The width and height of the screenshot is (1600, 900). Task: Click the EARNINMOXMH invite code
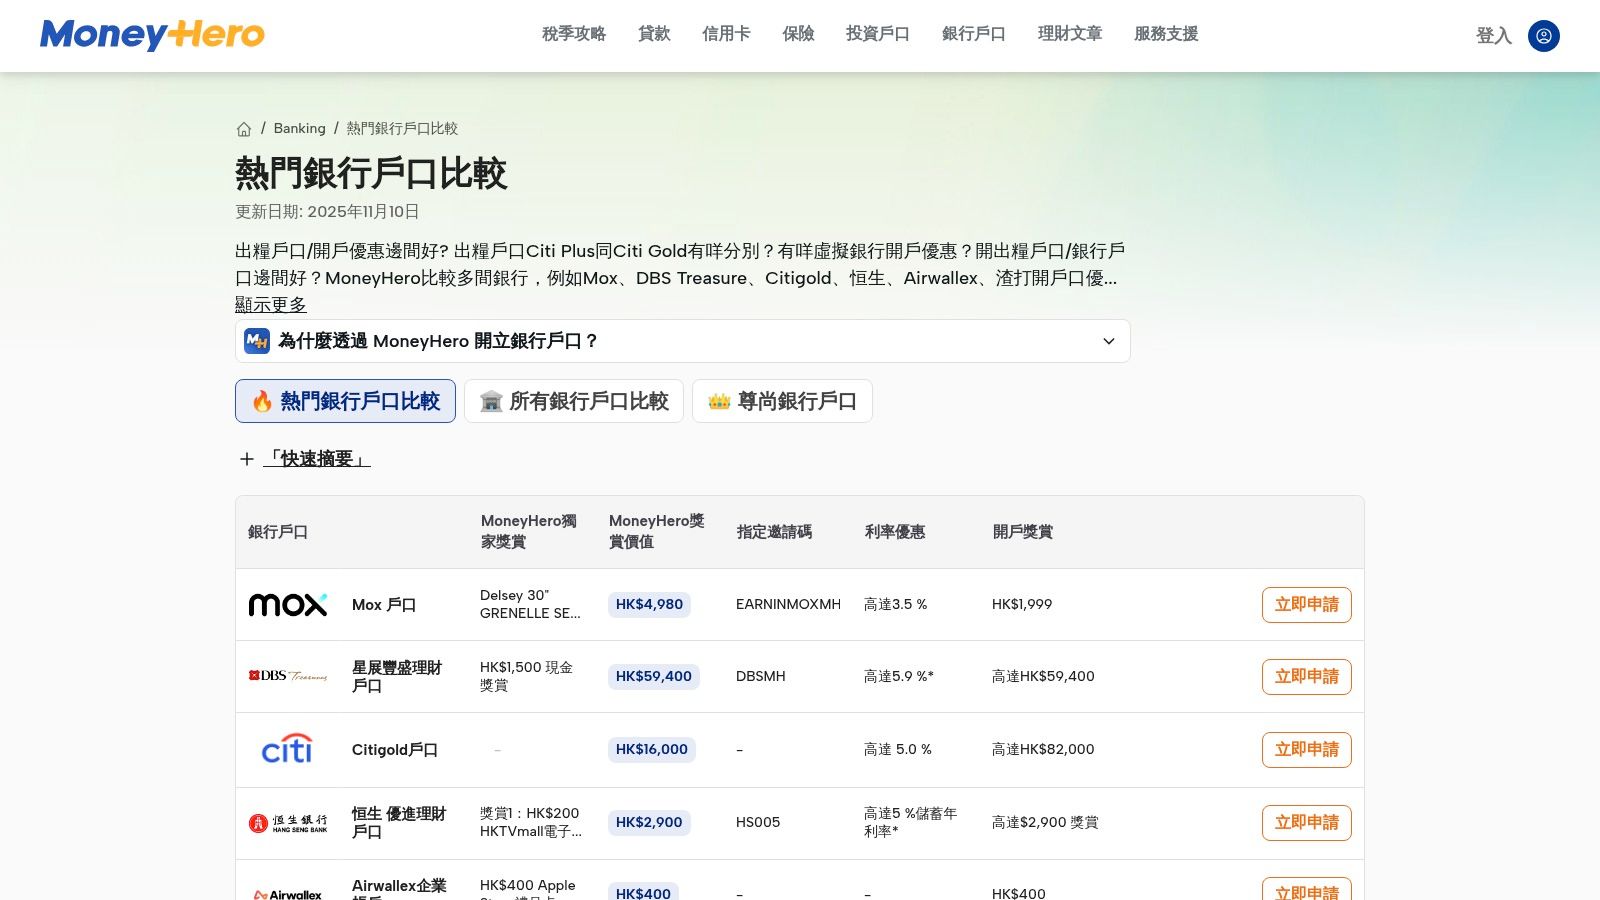pyautogui.click(x=788, y=605)
